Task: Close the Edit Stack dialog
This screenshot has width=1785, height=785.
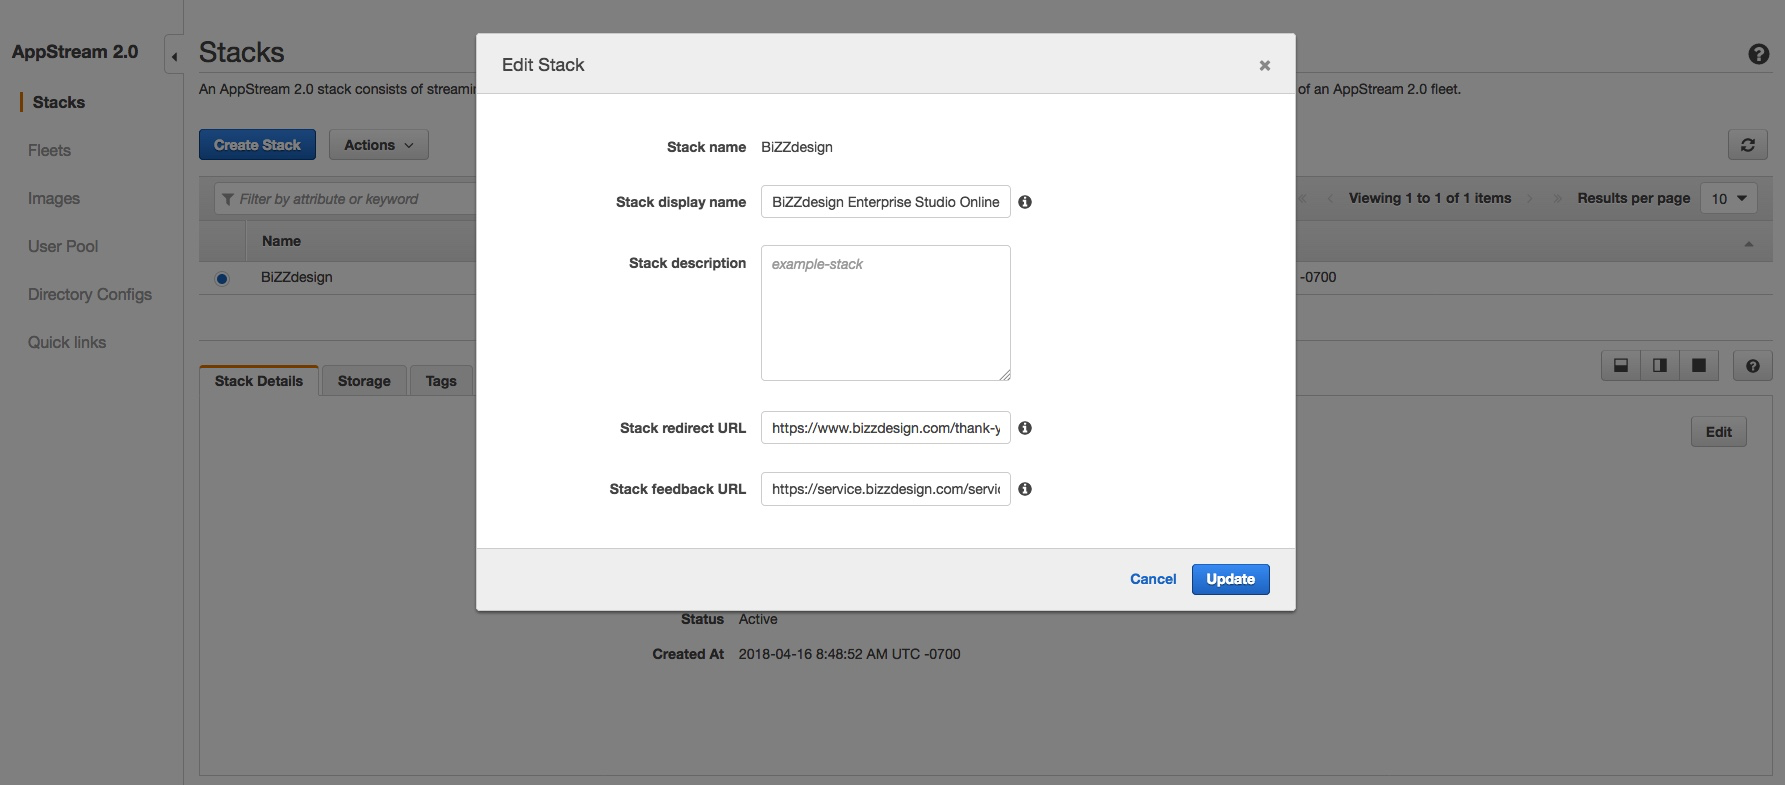Action: click(x=1265, y=66)
